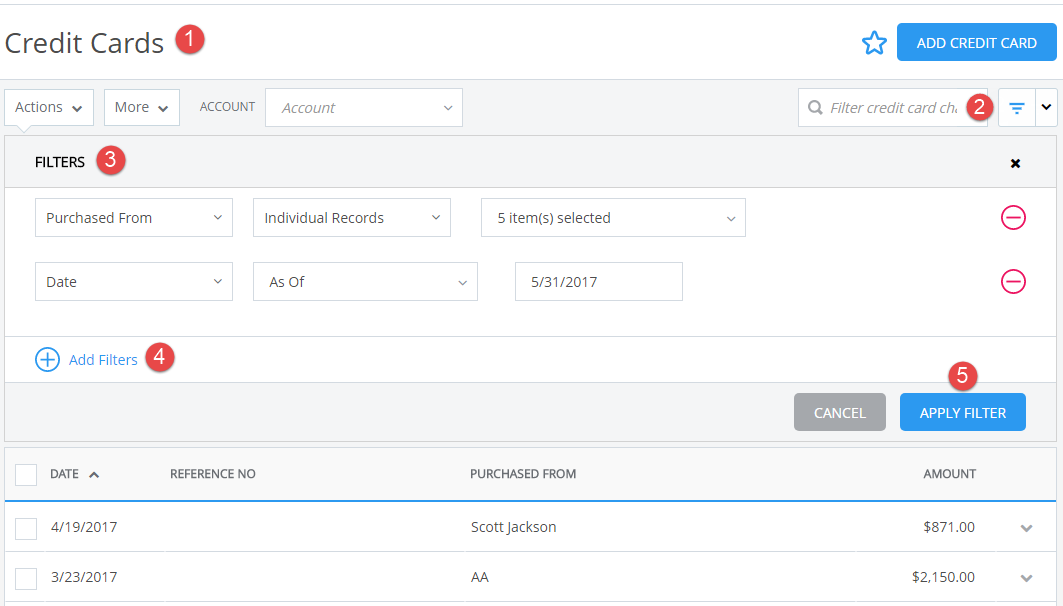
Task: Open the 5 item(s) selected dropdown
Action: 613,218
